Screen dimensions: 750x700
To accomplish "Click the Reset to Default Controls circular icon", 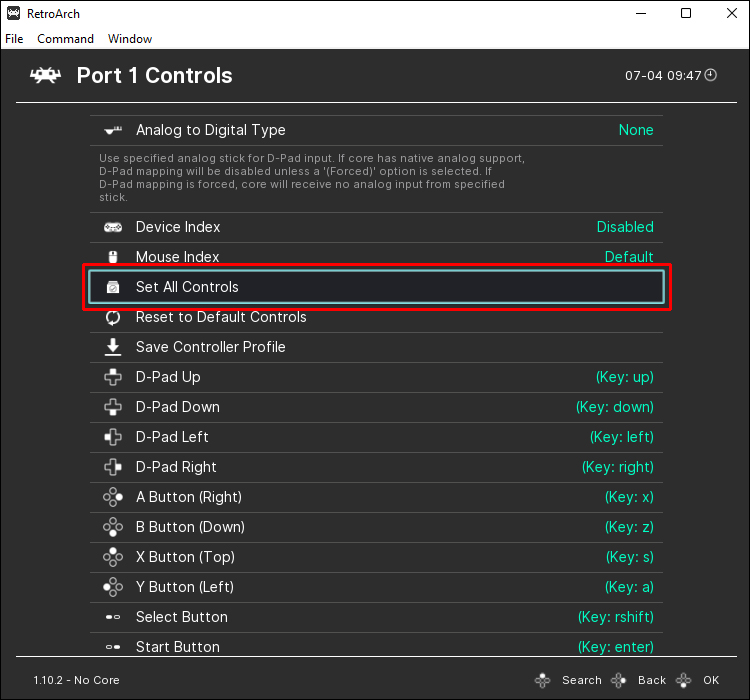I will 113,317.
